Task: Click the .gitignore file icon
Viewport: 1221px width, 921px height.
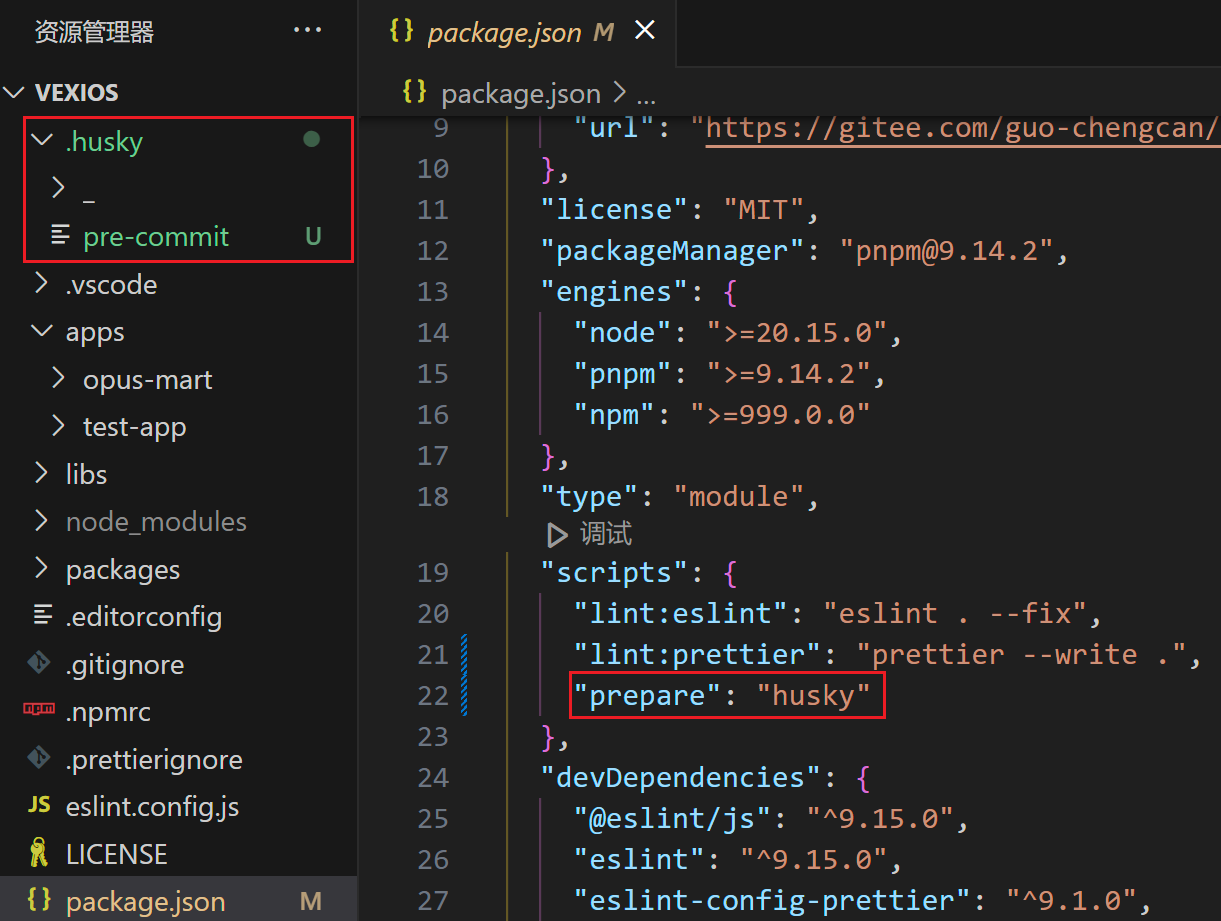Action: (x=39, y=664)
